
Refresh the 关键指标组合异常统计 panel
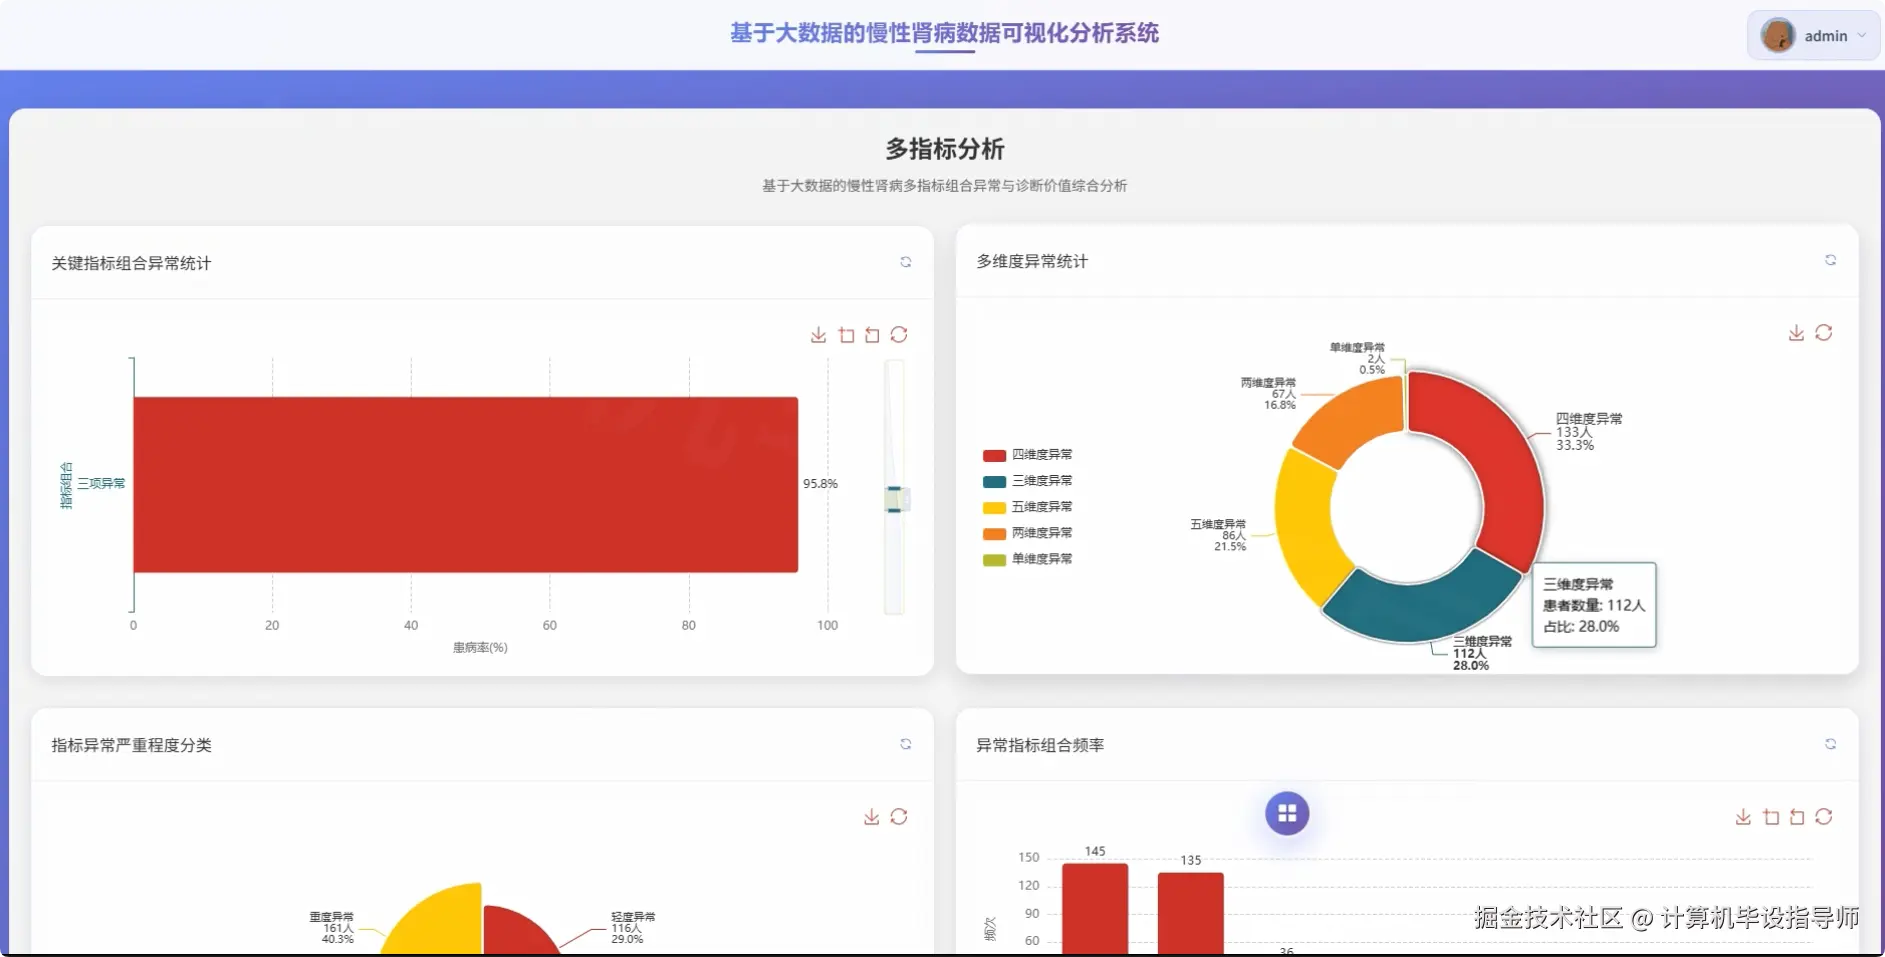(905, 262)
